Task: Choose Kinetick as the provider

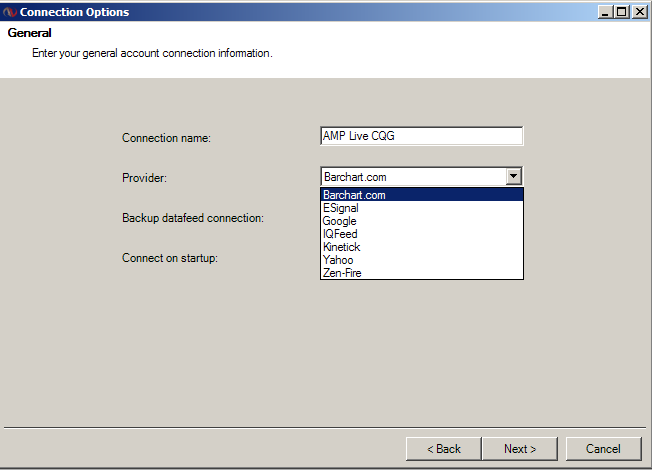Action: 421,247
